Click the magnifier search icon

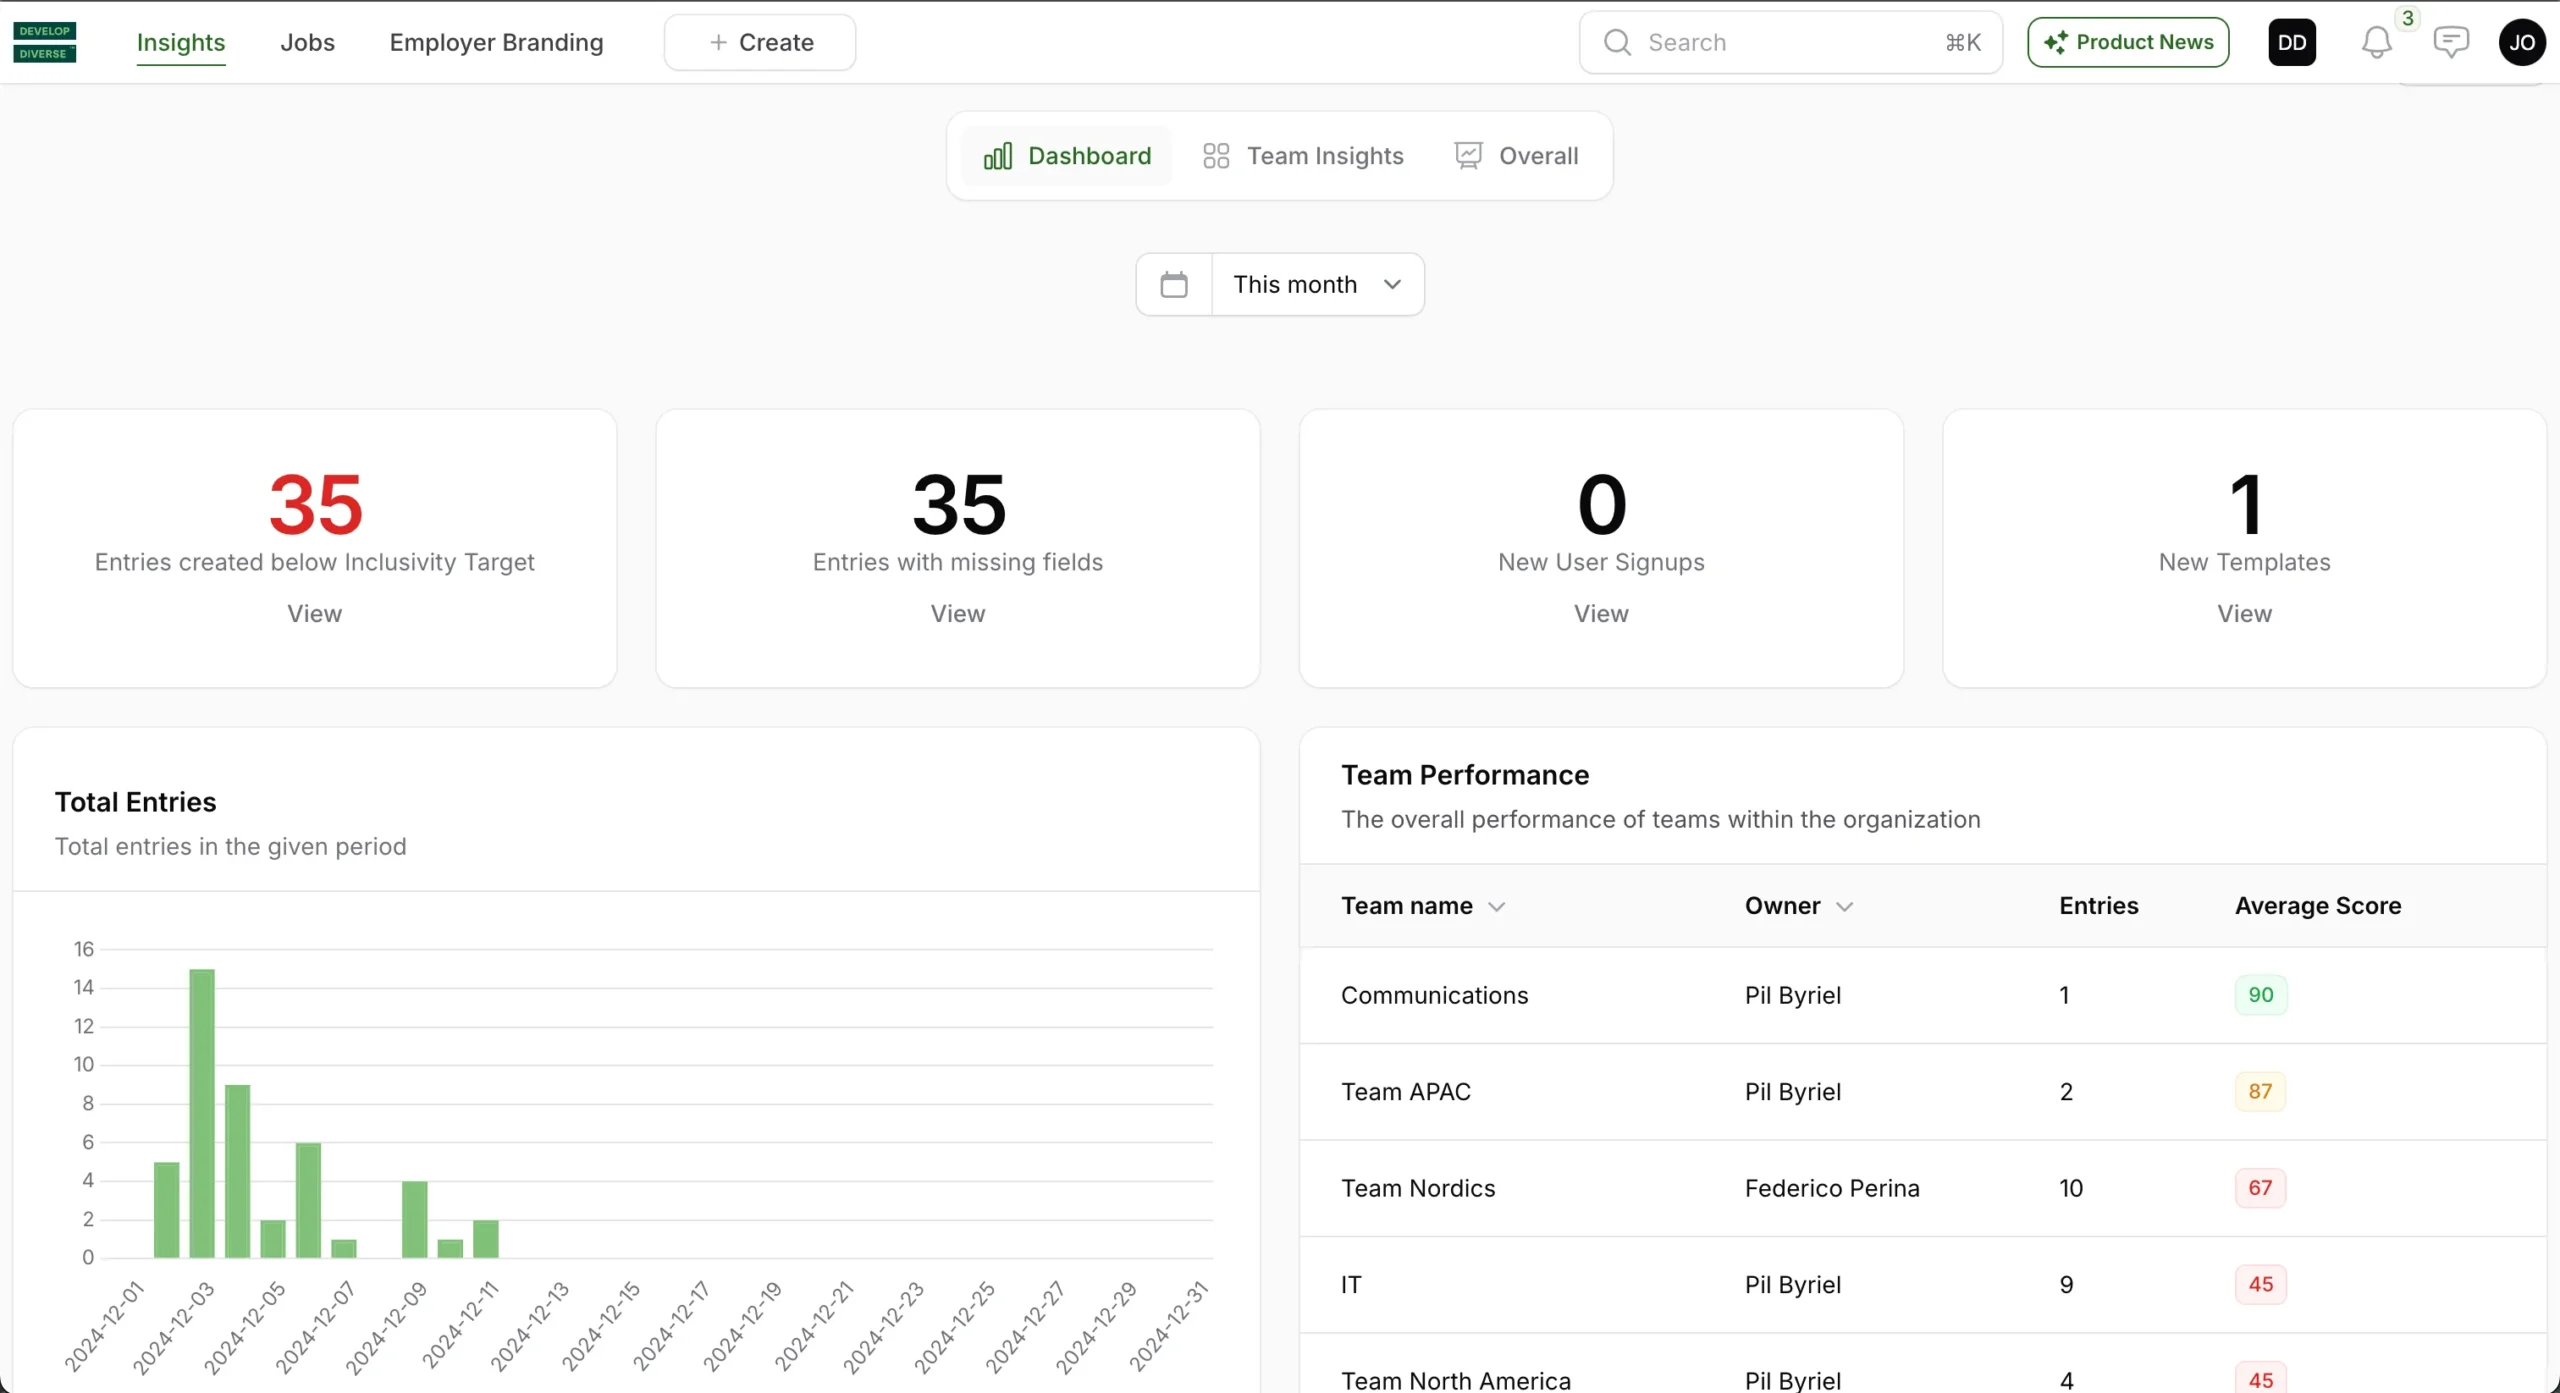1616,42
